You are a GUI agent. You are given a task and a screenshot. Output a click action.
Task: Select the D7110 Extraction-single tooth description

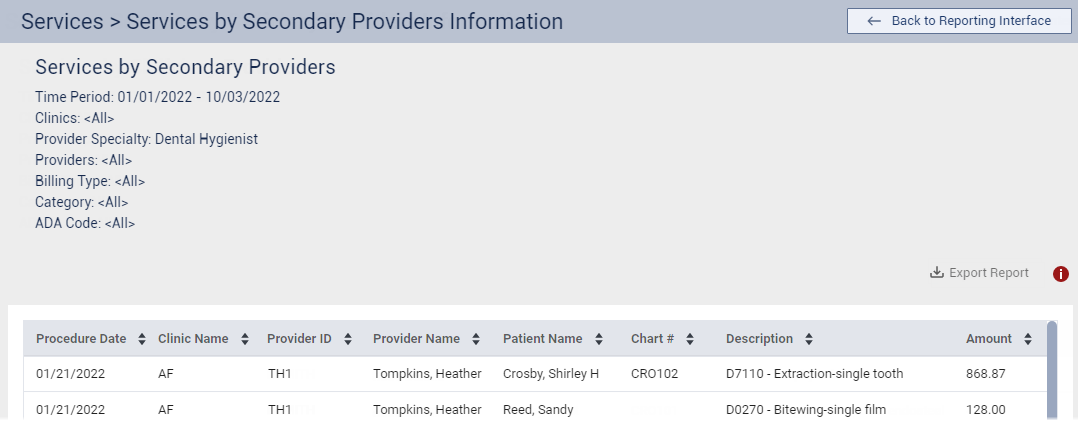[x=814, y=374]
